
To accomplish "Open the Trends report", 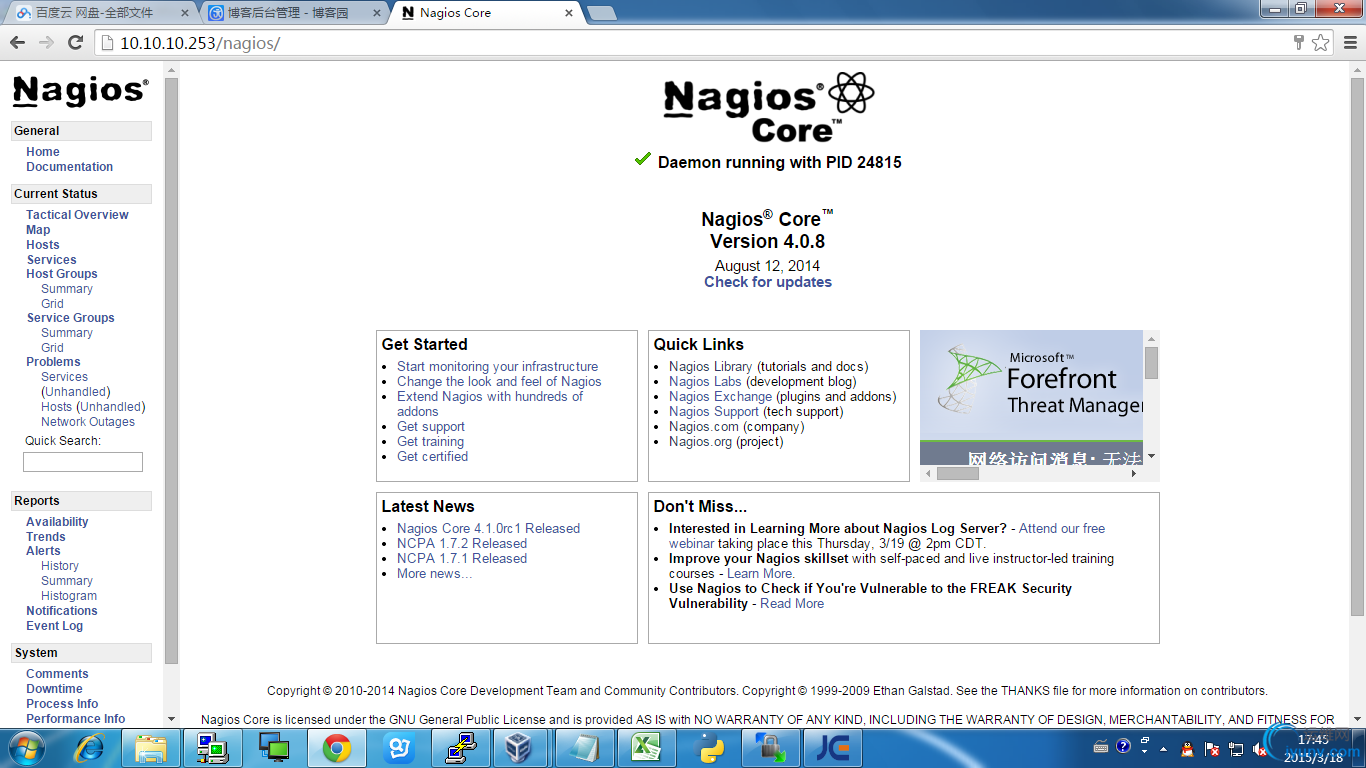I will [46, 537].
